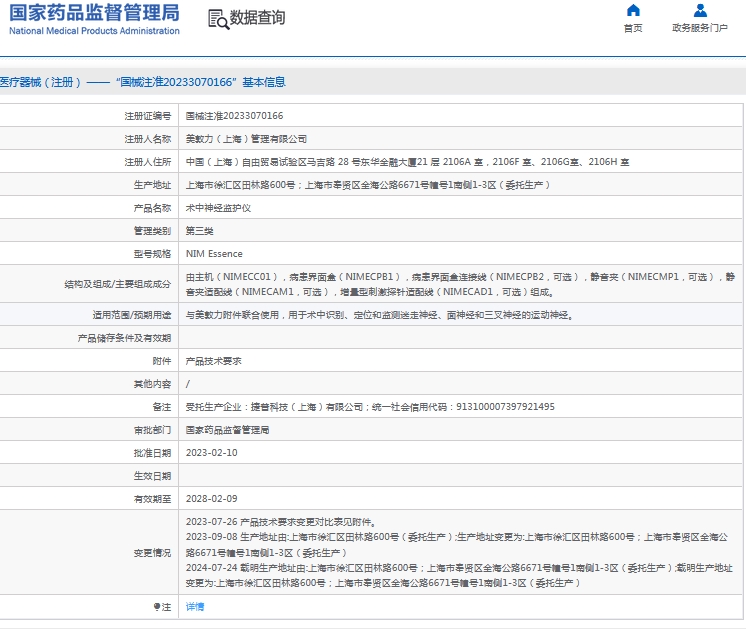Click the 首页 home icon
The width and height of the screenshot is (746, 629).
click(x=633, y=11)
